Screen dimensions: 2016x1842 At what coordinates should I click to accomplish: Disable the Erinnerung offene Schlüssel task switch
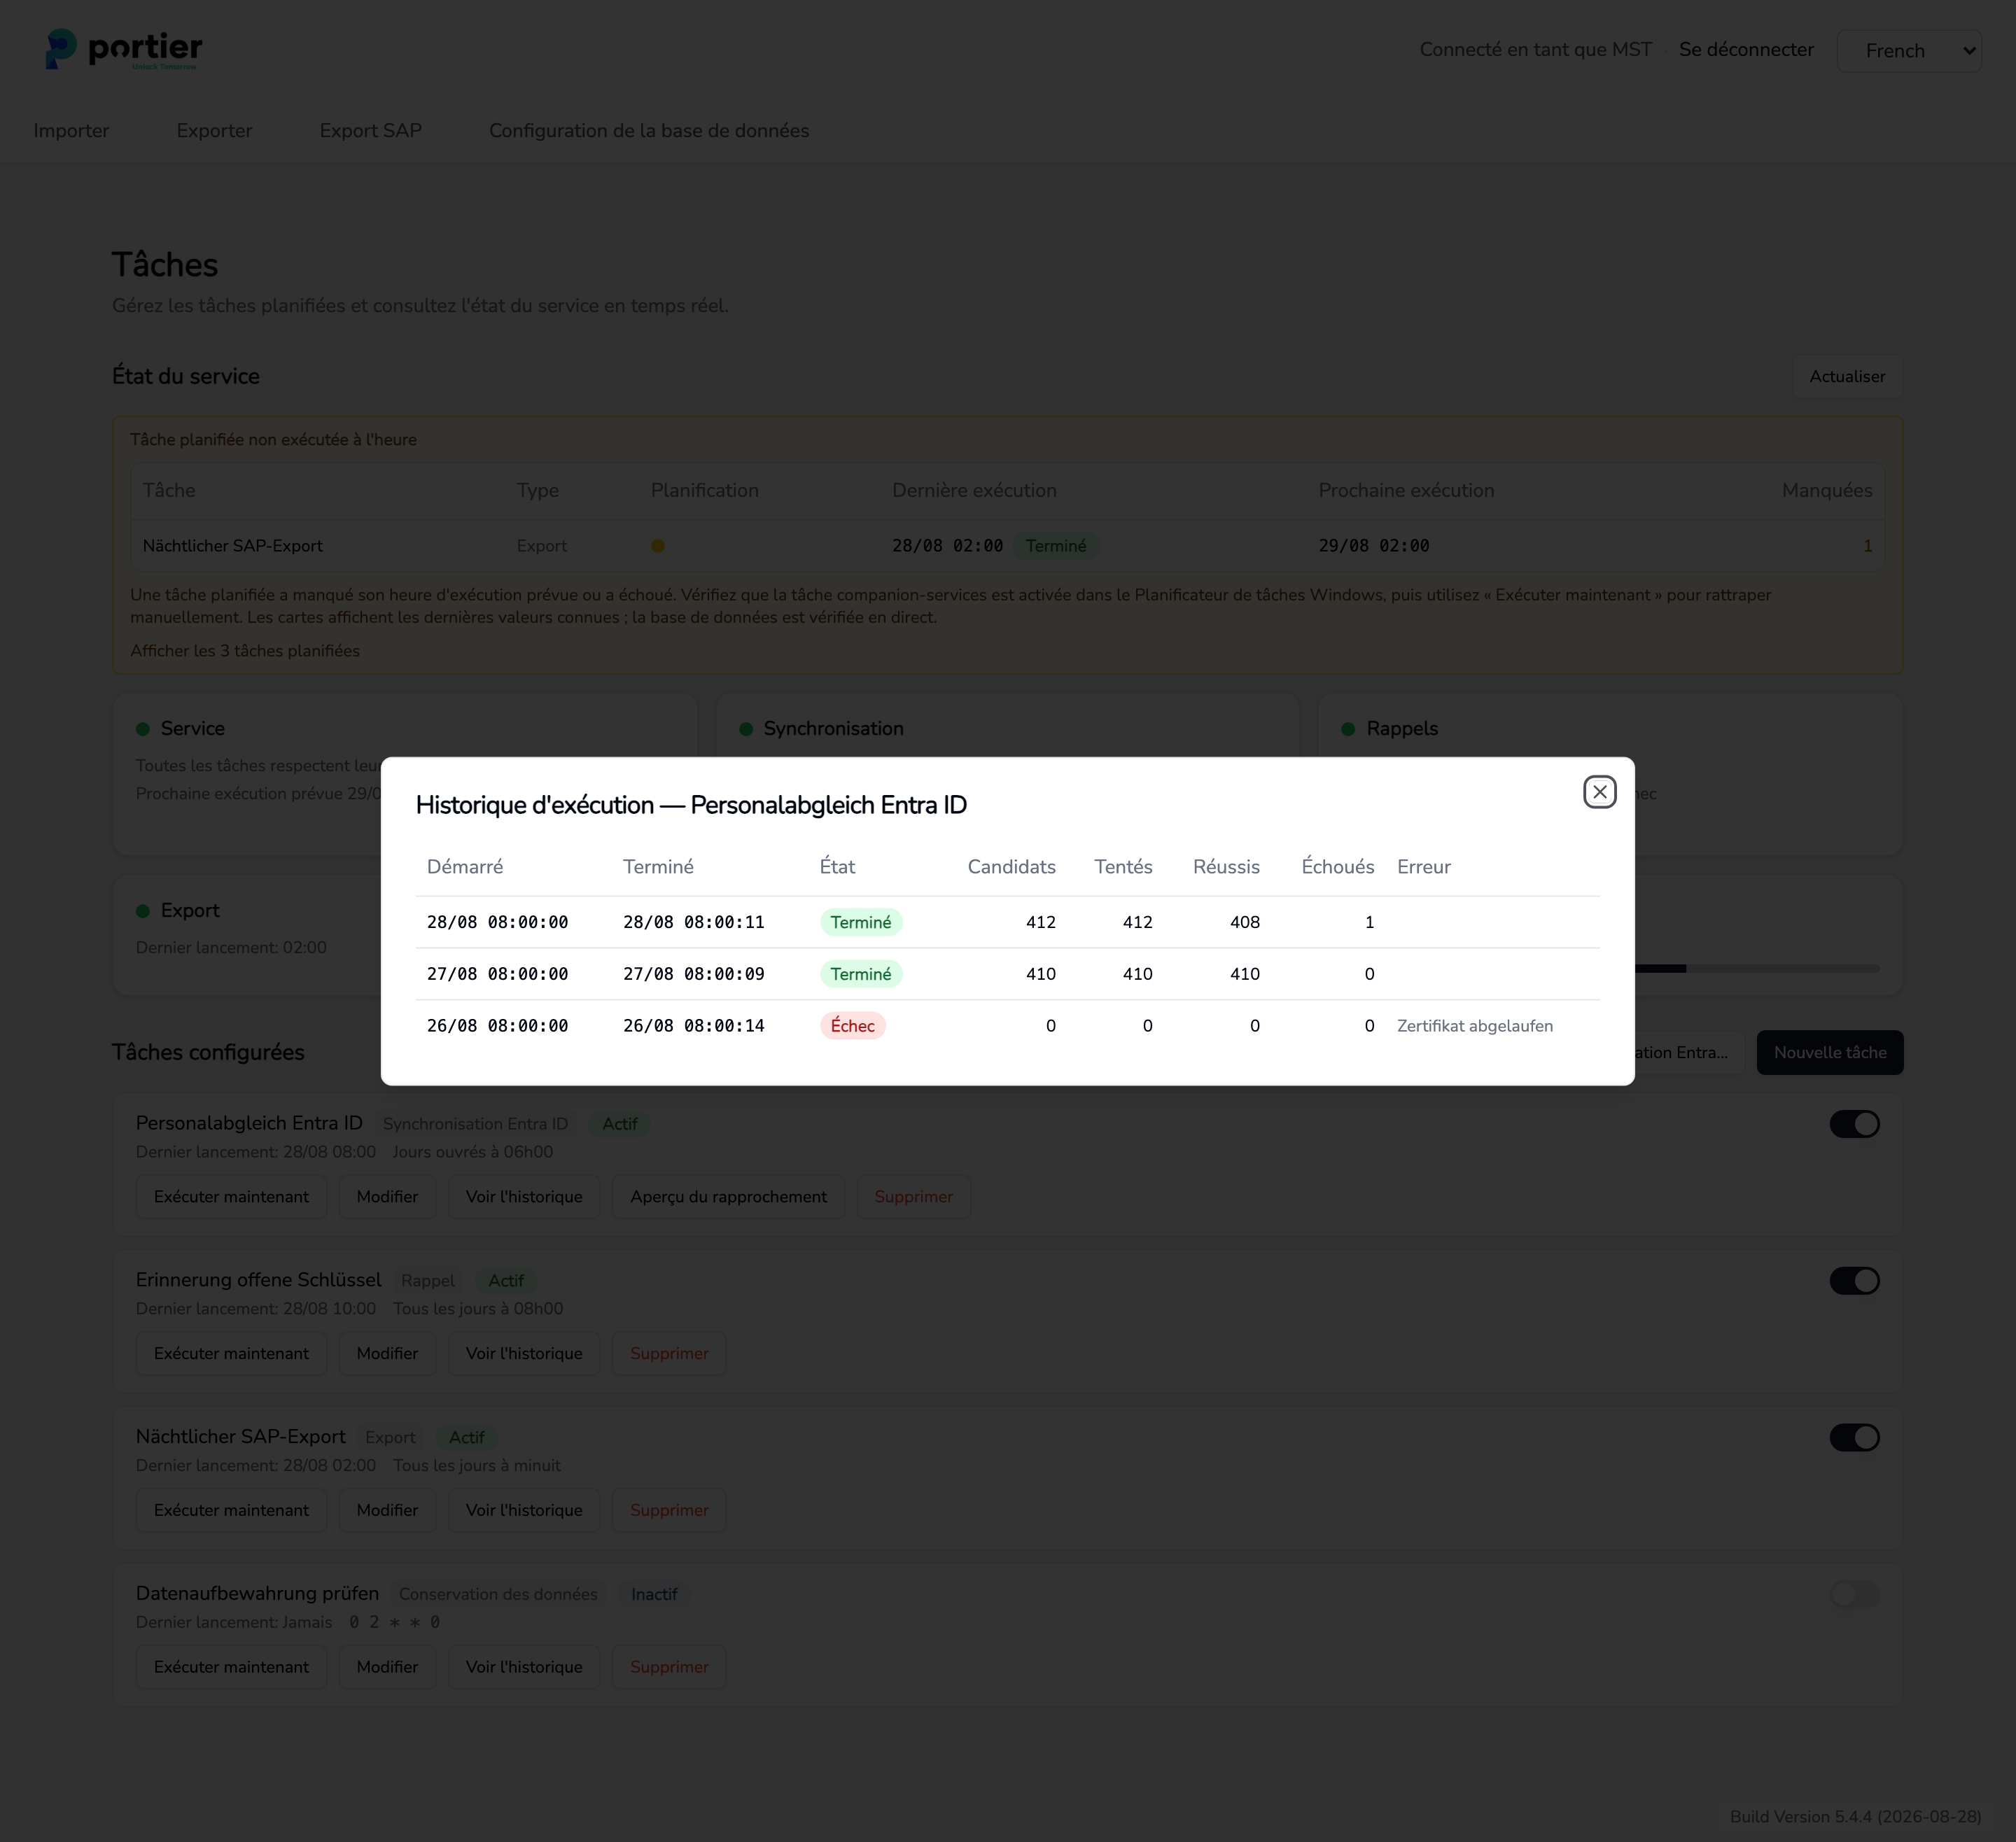click(x=1854, y=1281)
